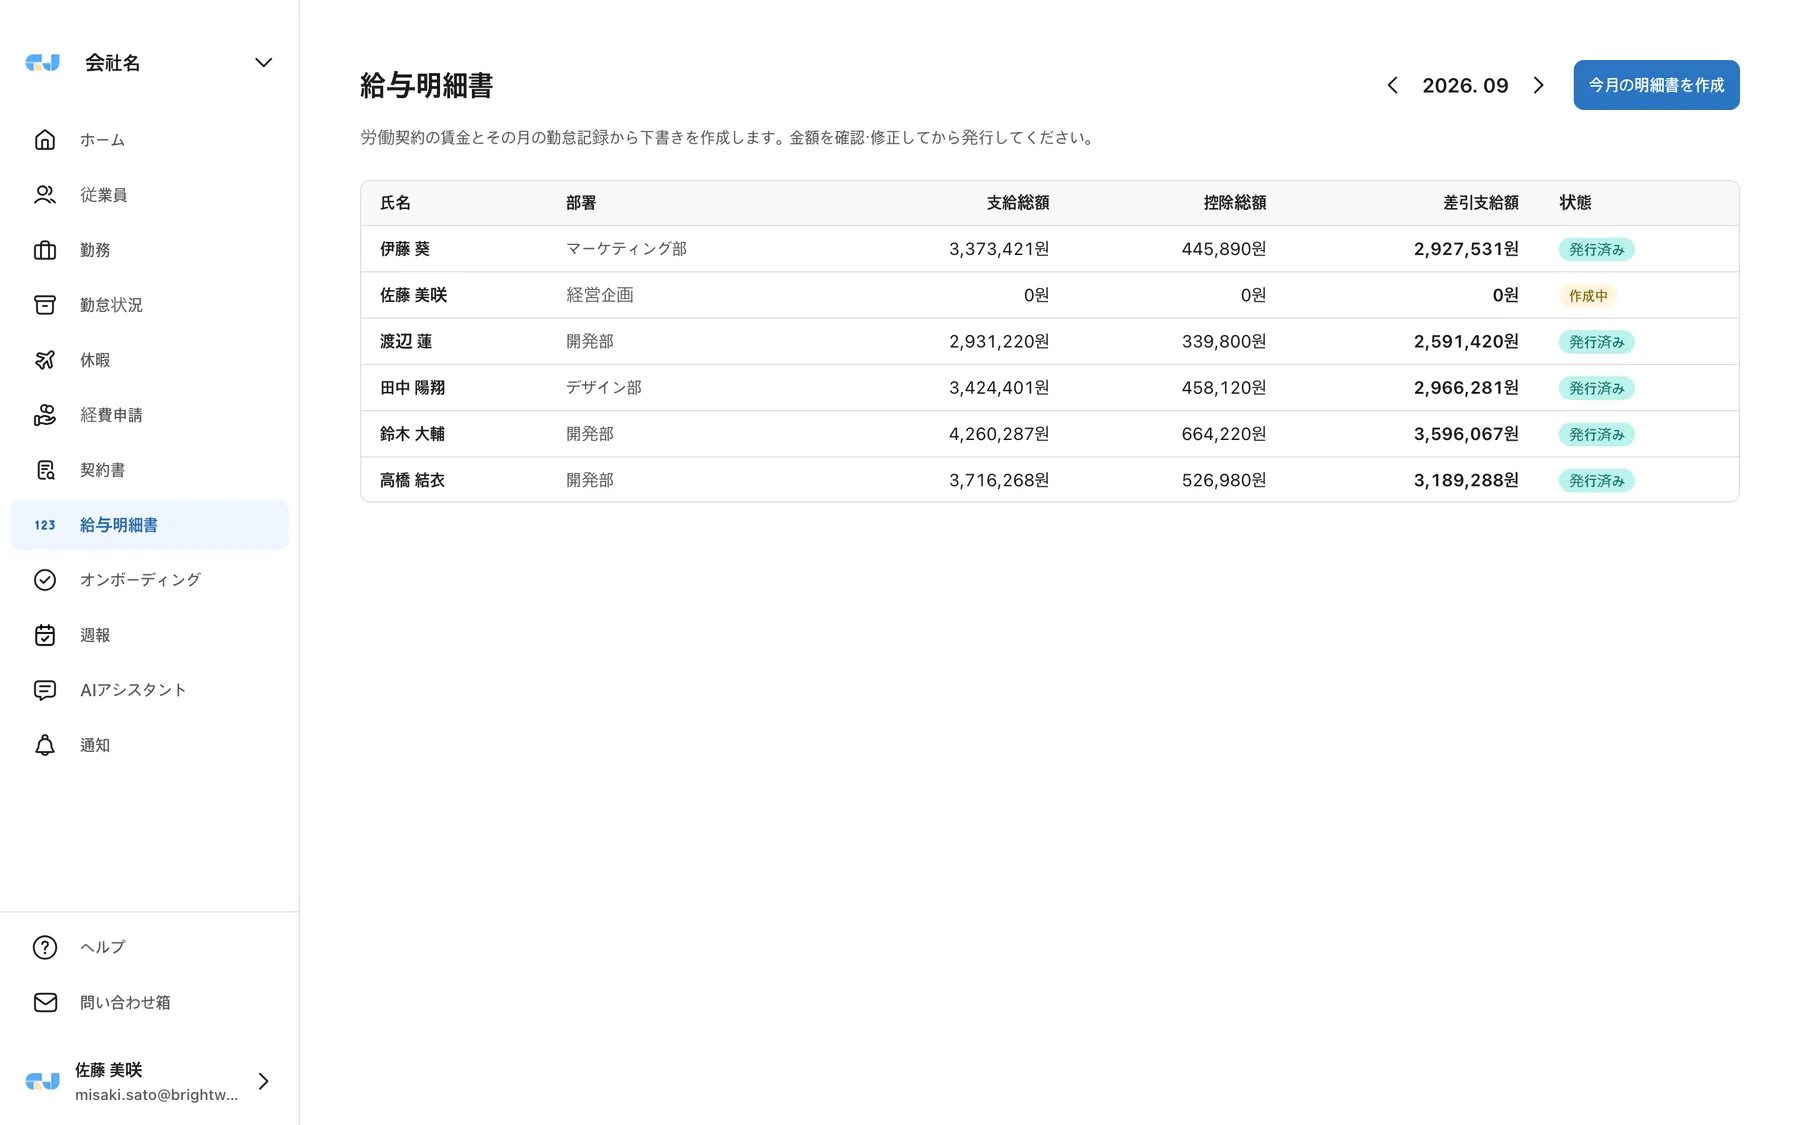Click the name 田中 陽翔 in the table
This screenshot has height=1125, width=1800.
412,388
